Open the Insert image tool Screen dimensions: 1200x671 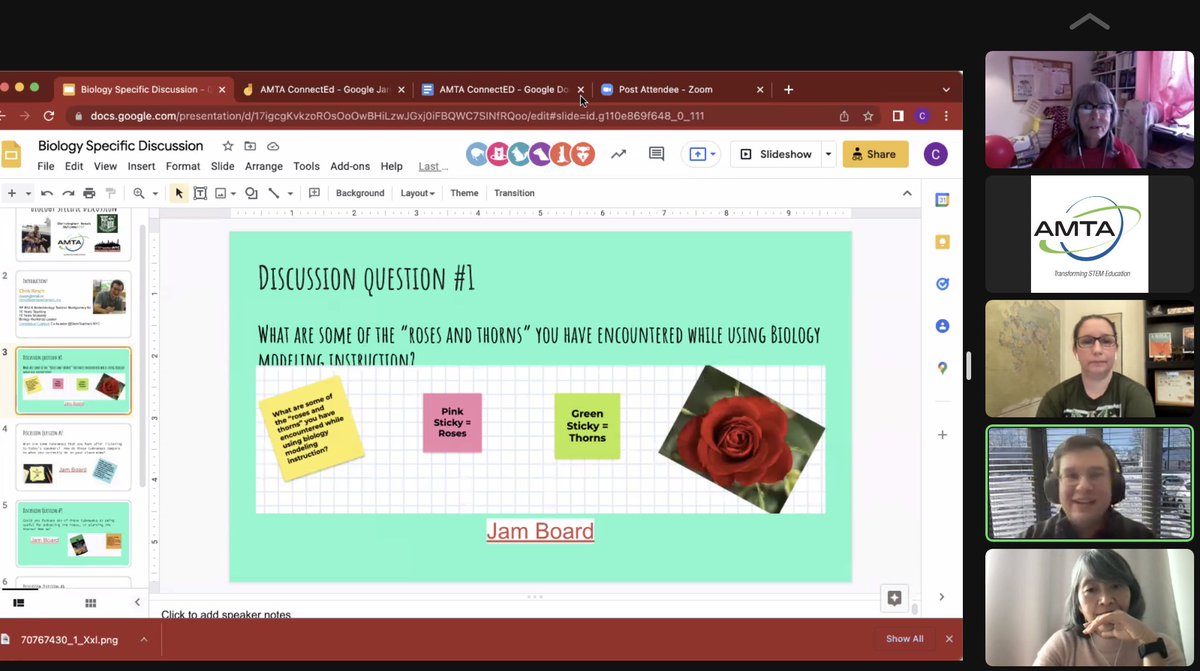coord(223,192)
